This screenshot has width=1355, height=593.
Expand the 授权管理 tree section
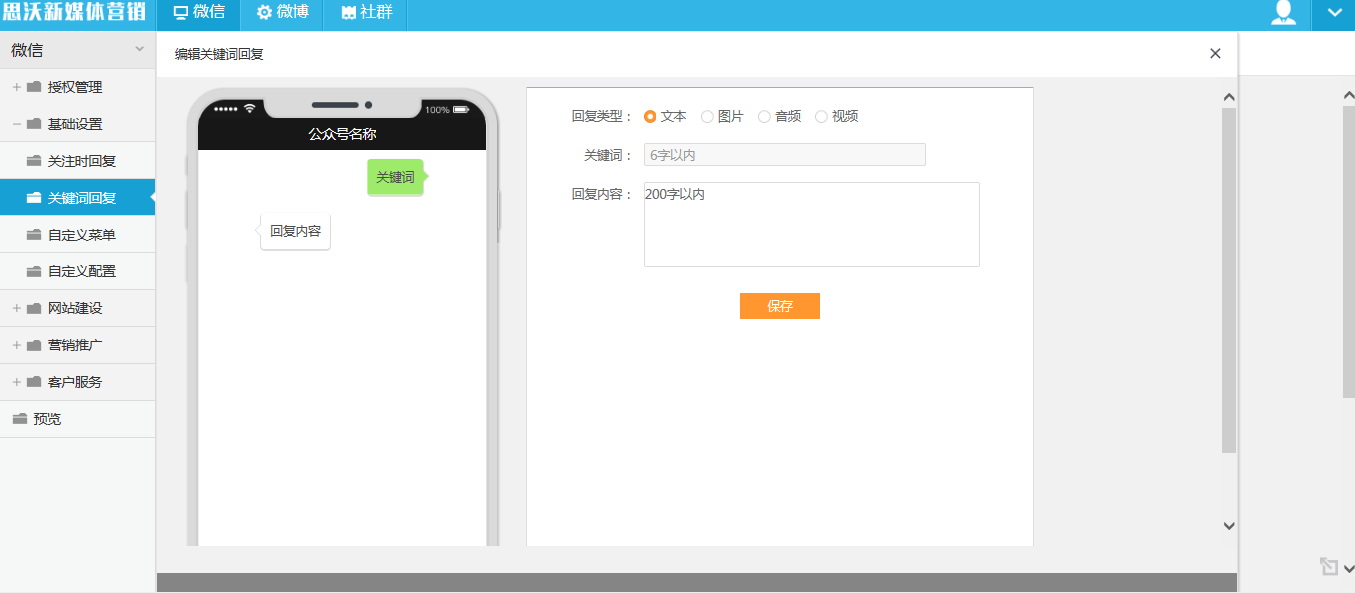(17, 87)
